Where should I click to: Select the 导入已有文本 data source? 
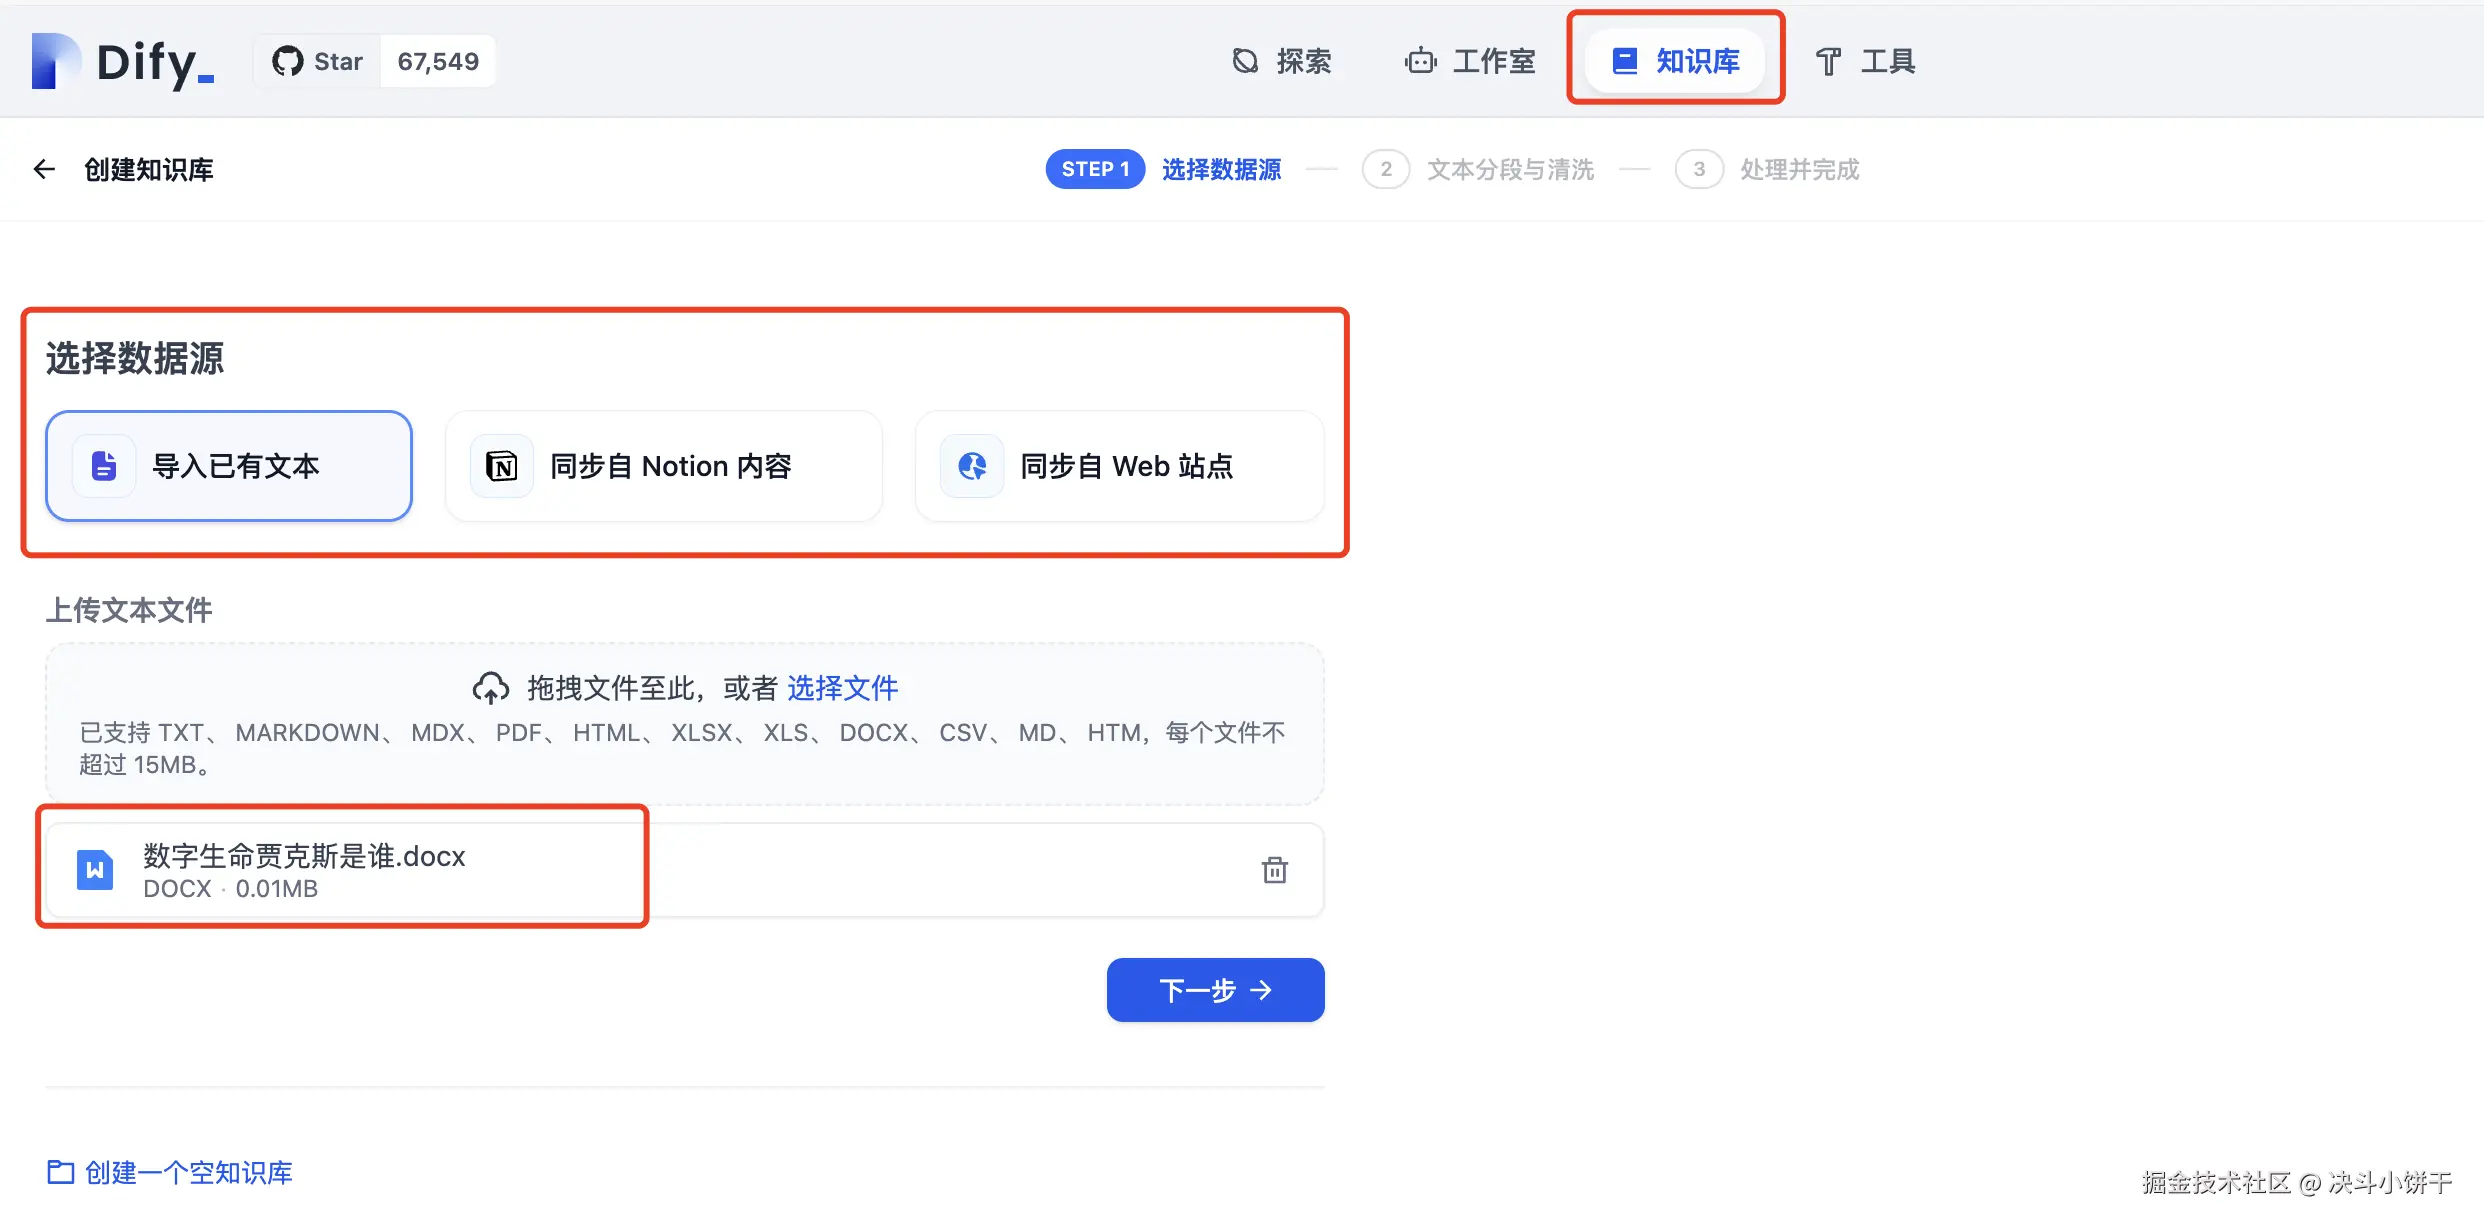tap(229, 466)
